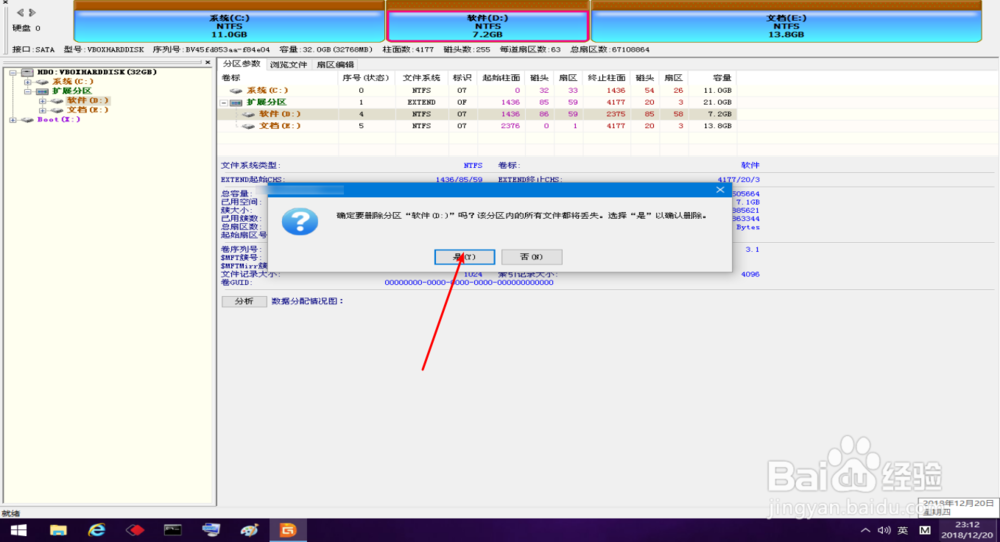The image size is (1000, 542).
Task: Close the delete confirmation dialog
Action: (720, 190)
